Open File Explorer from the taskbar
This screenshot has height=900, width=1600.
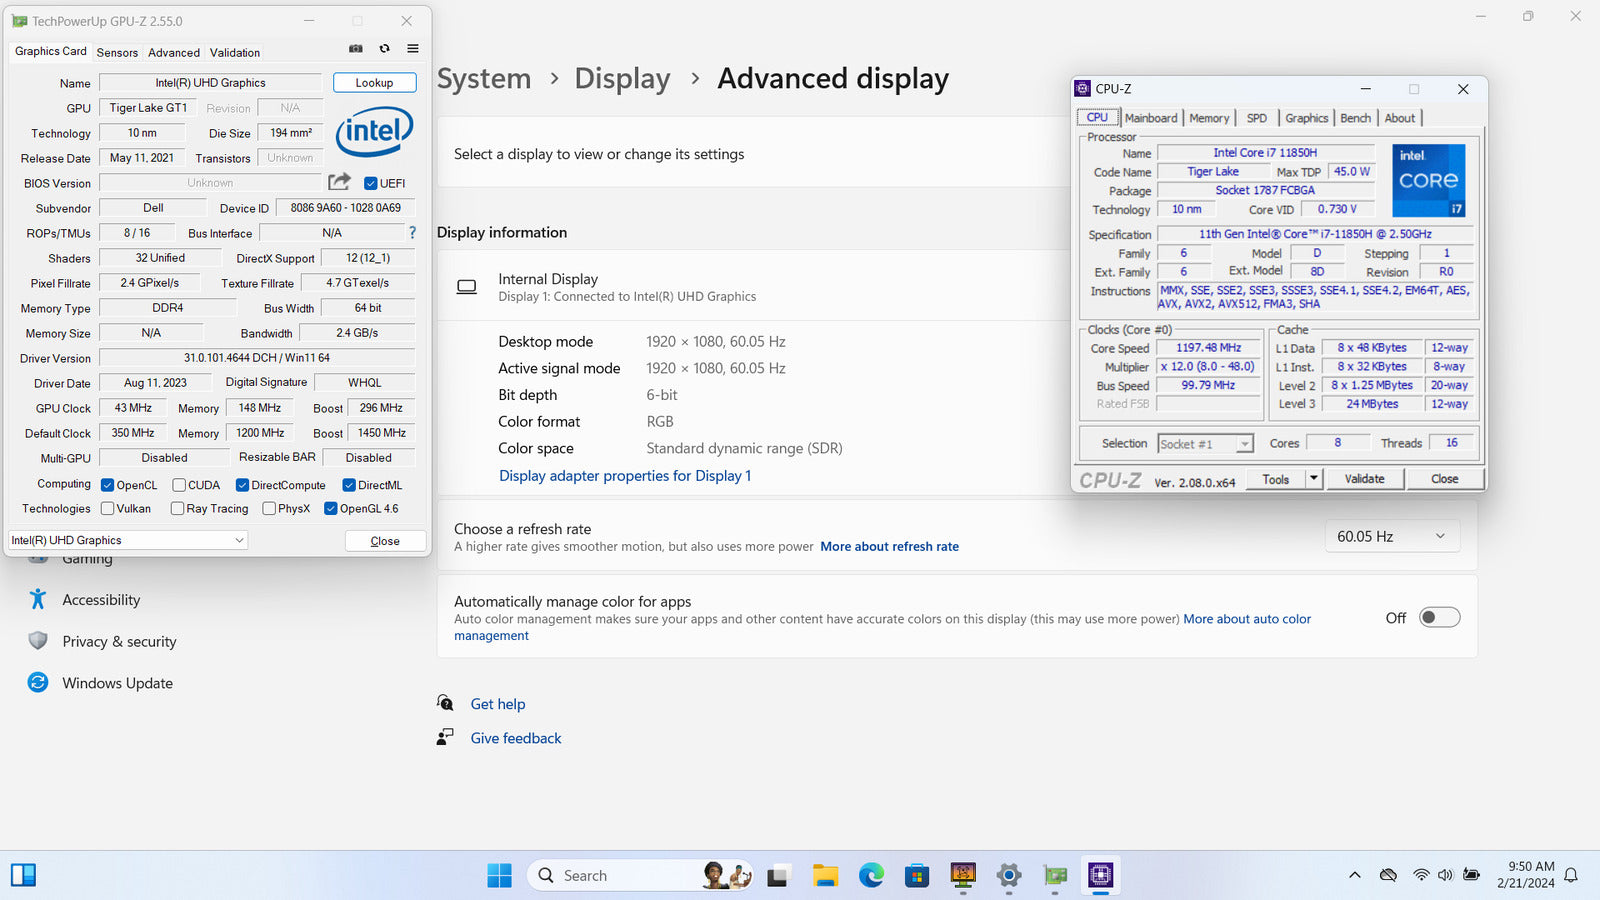click(825, 876)
